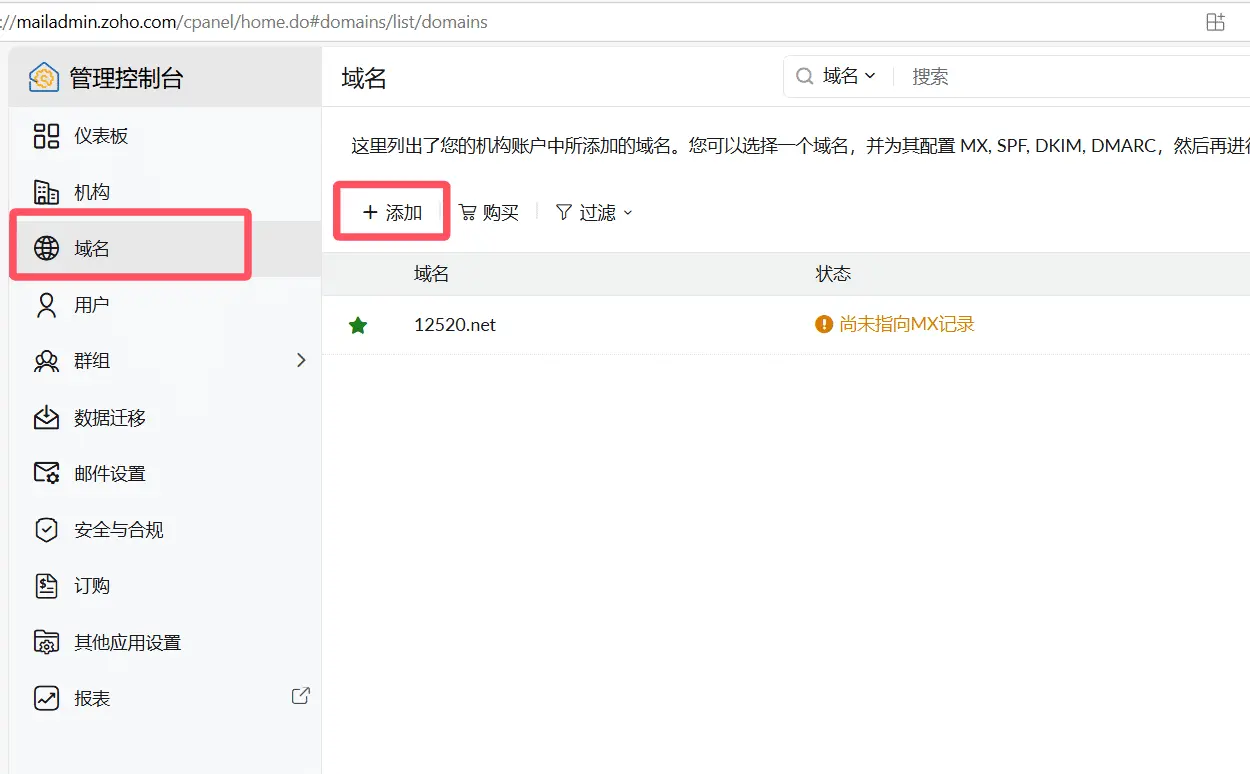The width and height of the screenshot is (1250, 774).
Task: Select 域名 in the sidebar menu
Action: tap(92, 249)
